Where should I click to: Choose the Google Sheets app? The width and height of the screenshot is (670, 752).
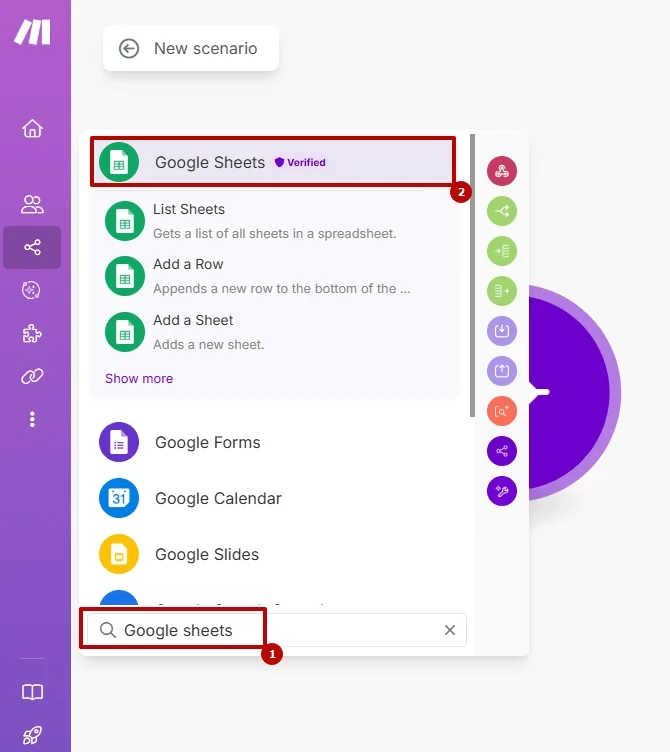pos(272,162)
